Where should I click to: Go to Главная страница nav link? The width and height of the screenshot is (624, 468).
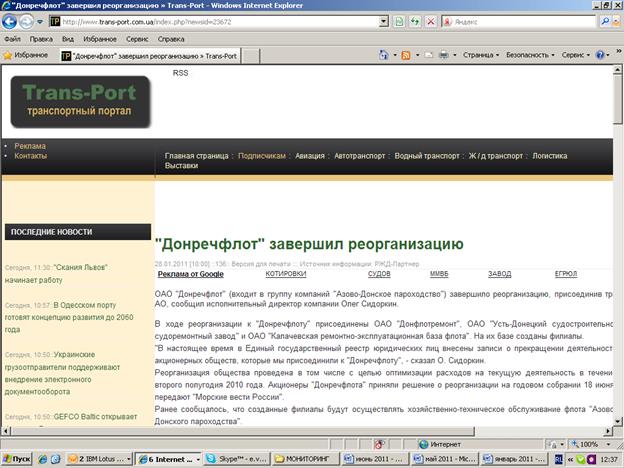(197, 156)
